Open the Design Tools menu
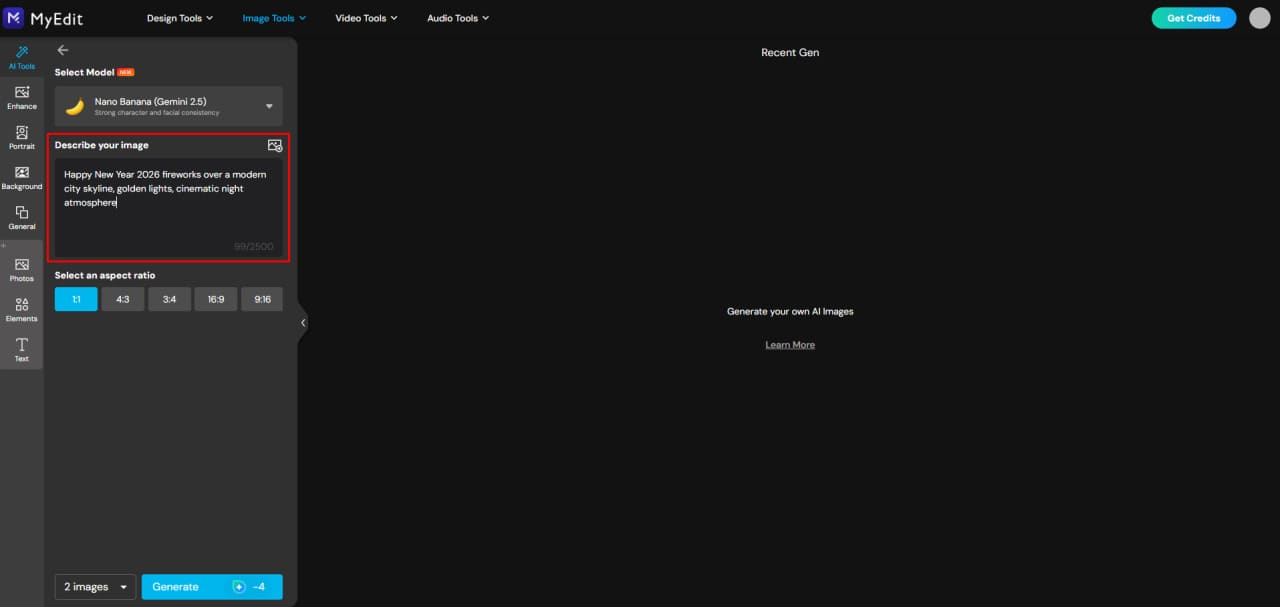1280x607 pixels. 180,18
